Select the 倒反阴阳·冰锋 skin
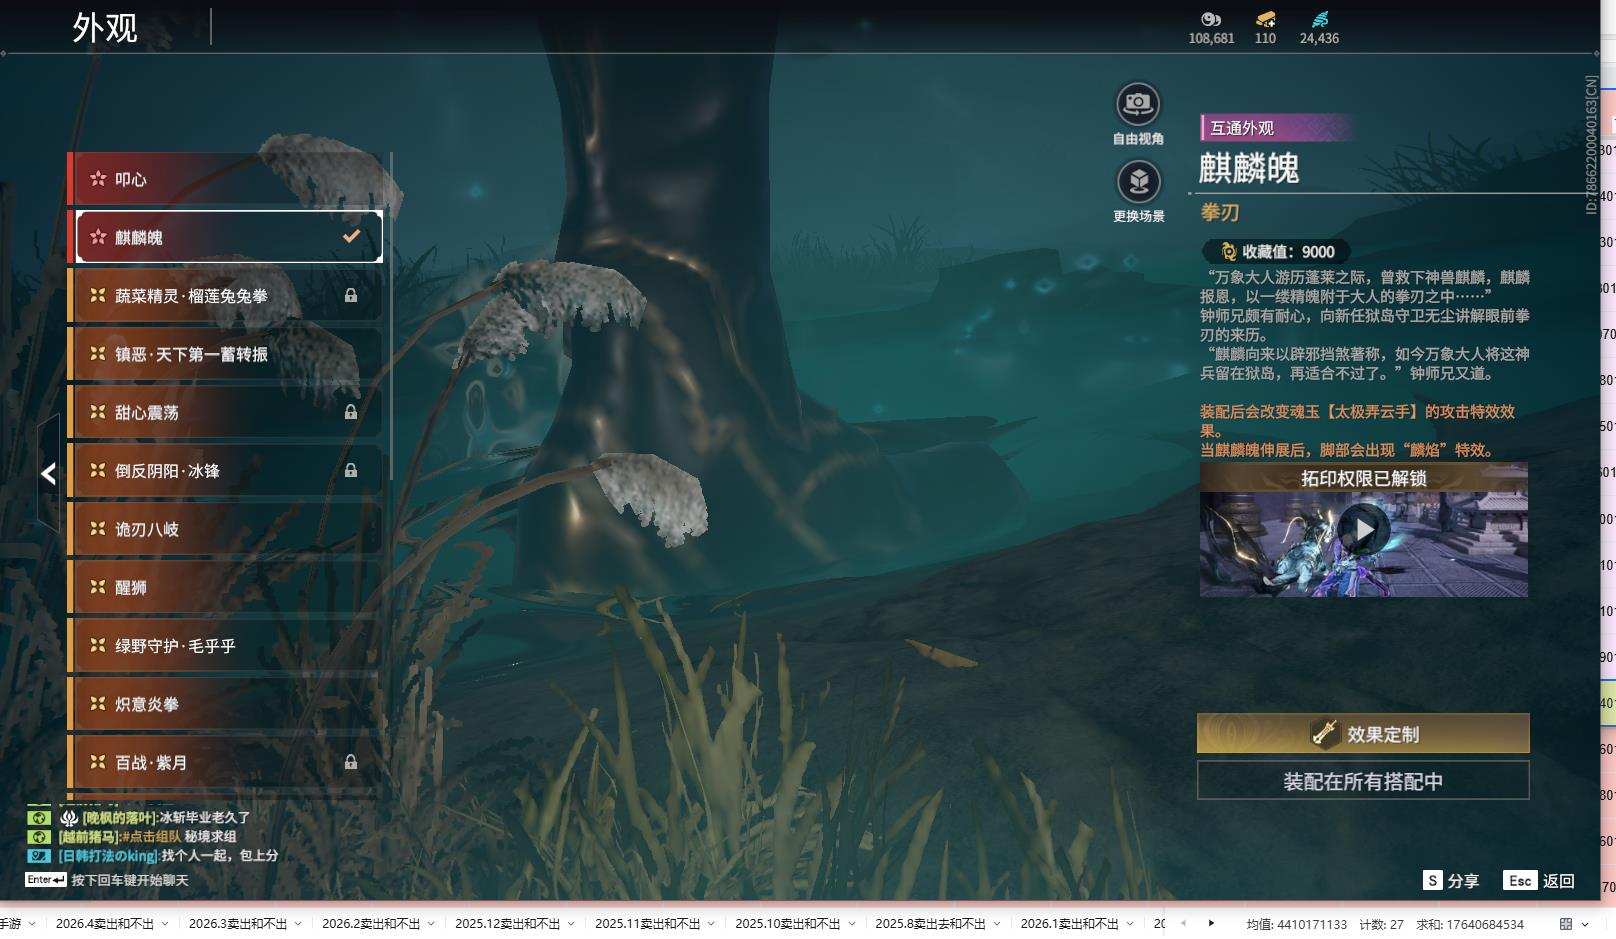 click(225, 471)
